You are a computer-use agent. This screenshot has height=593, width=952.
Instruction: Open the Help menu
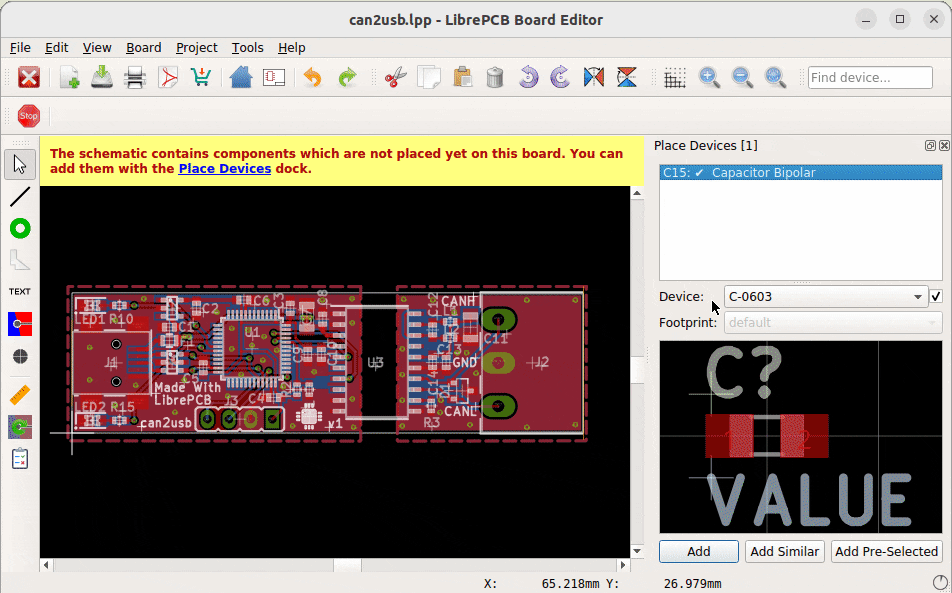291,47
